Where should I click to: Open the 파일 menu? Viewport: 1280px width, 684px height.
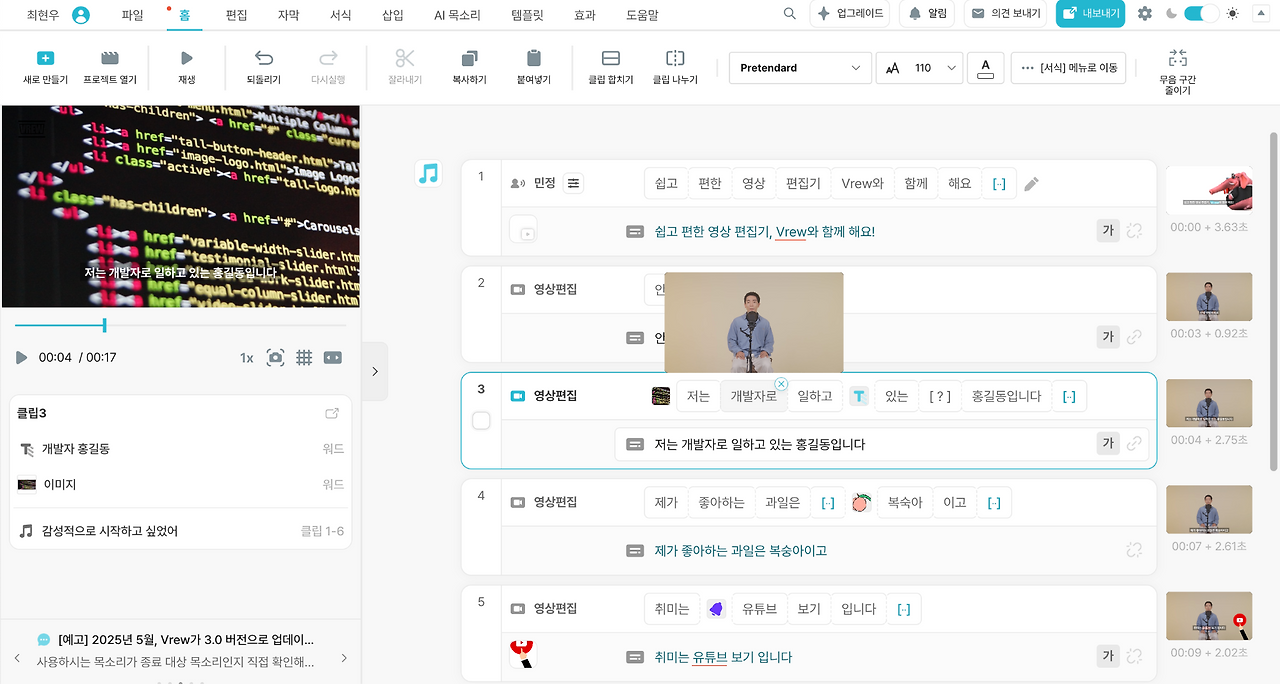pyautogui.click(x=132, y=15)
